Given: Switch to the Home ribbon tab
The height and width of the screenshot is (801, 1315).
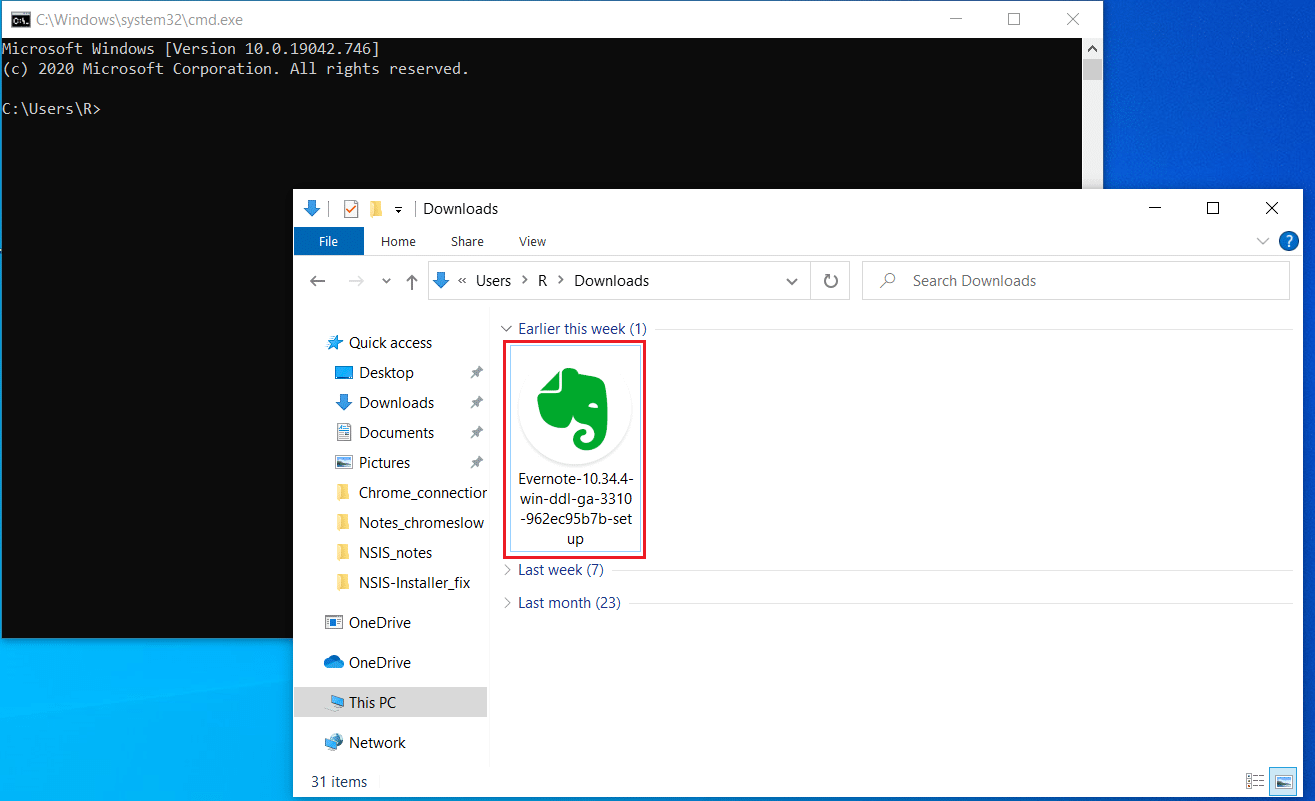Looking at the screenshot, I should [398, 241].
